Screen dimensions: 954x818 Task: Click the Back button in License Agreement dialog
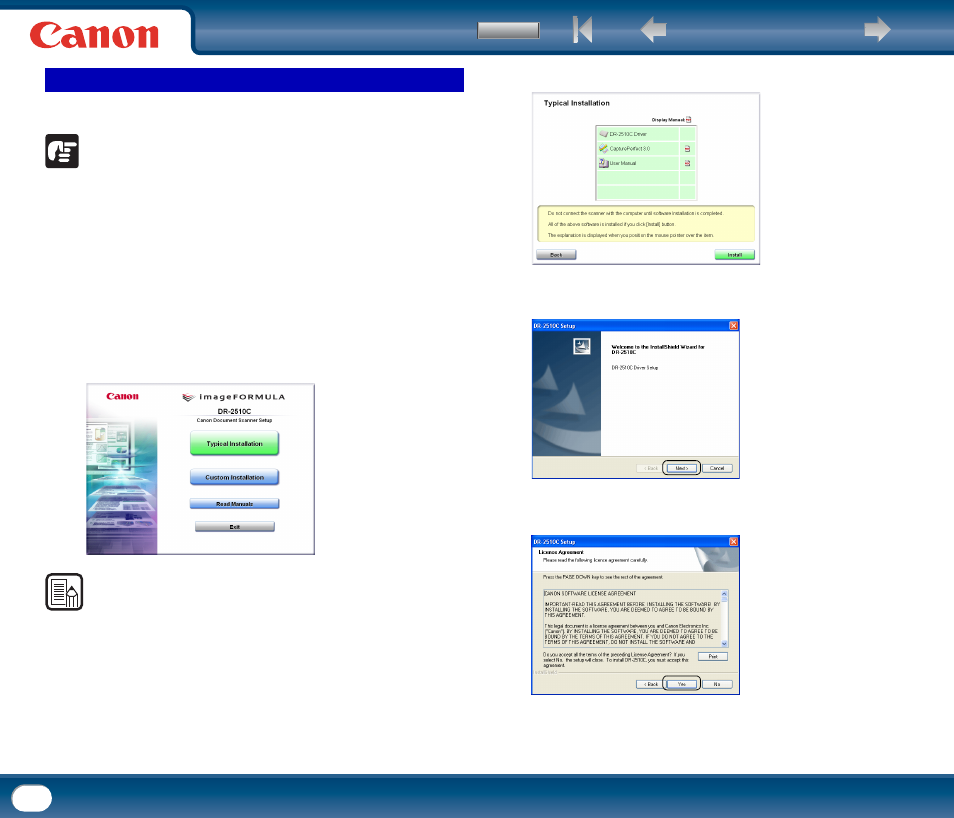click(650, 684)
